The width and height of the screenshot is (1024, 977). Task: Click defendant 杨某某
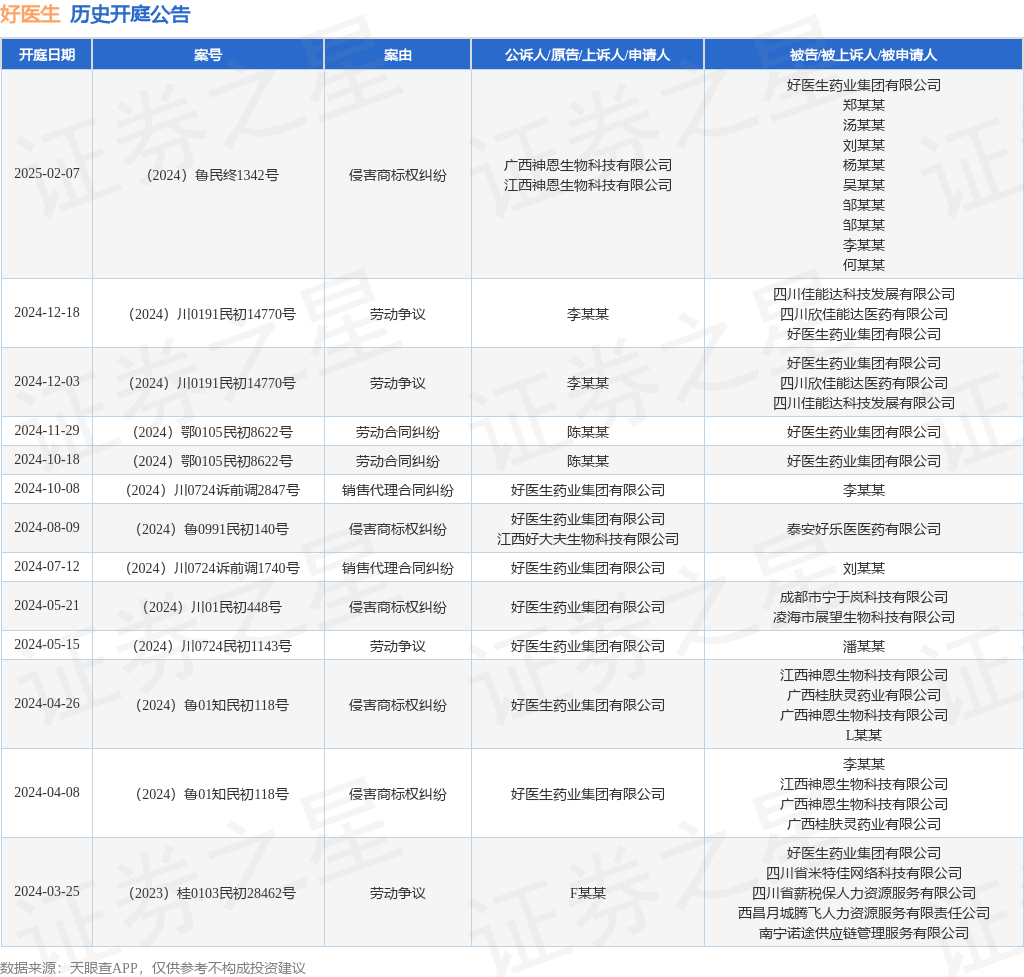[863, 165]
